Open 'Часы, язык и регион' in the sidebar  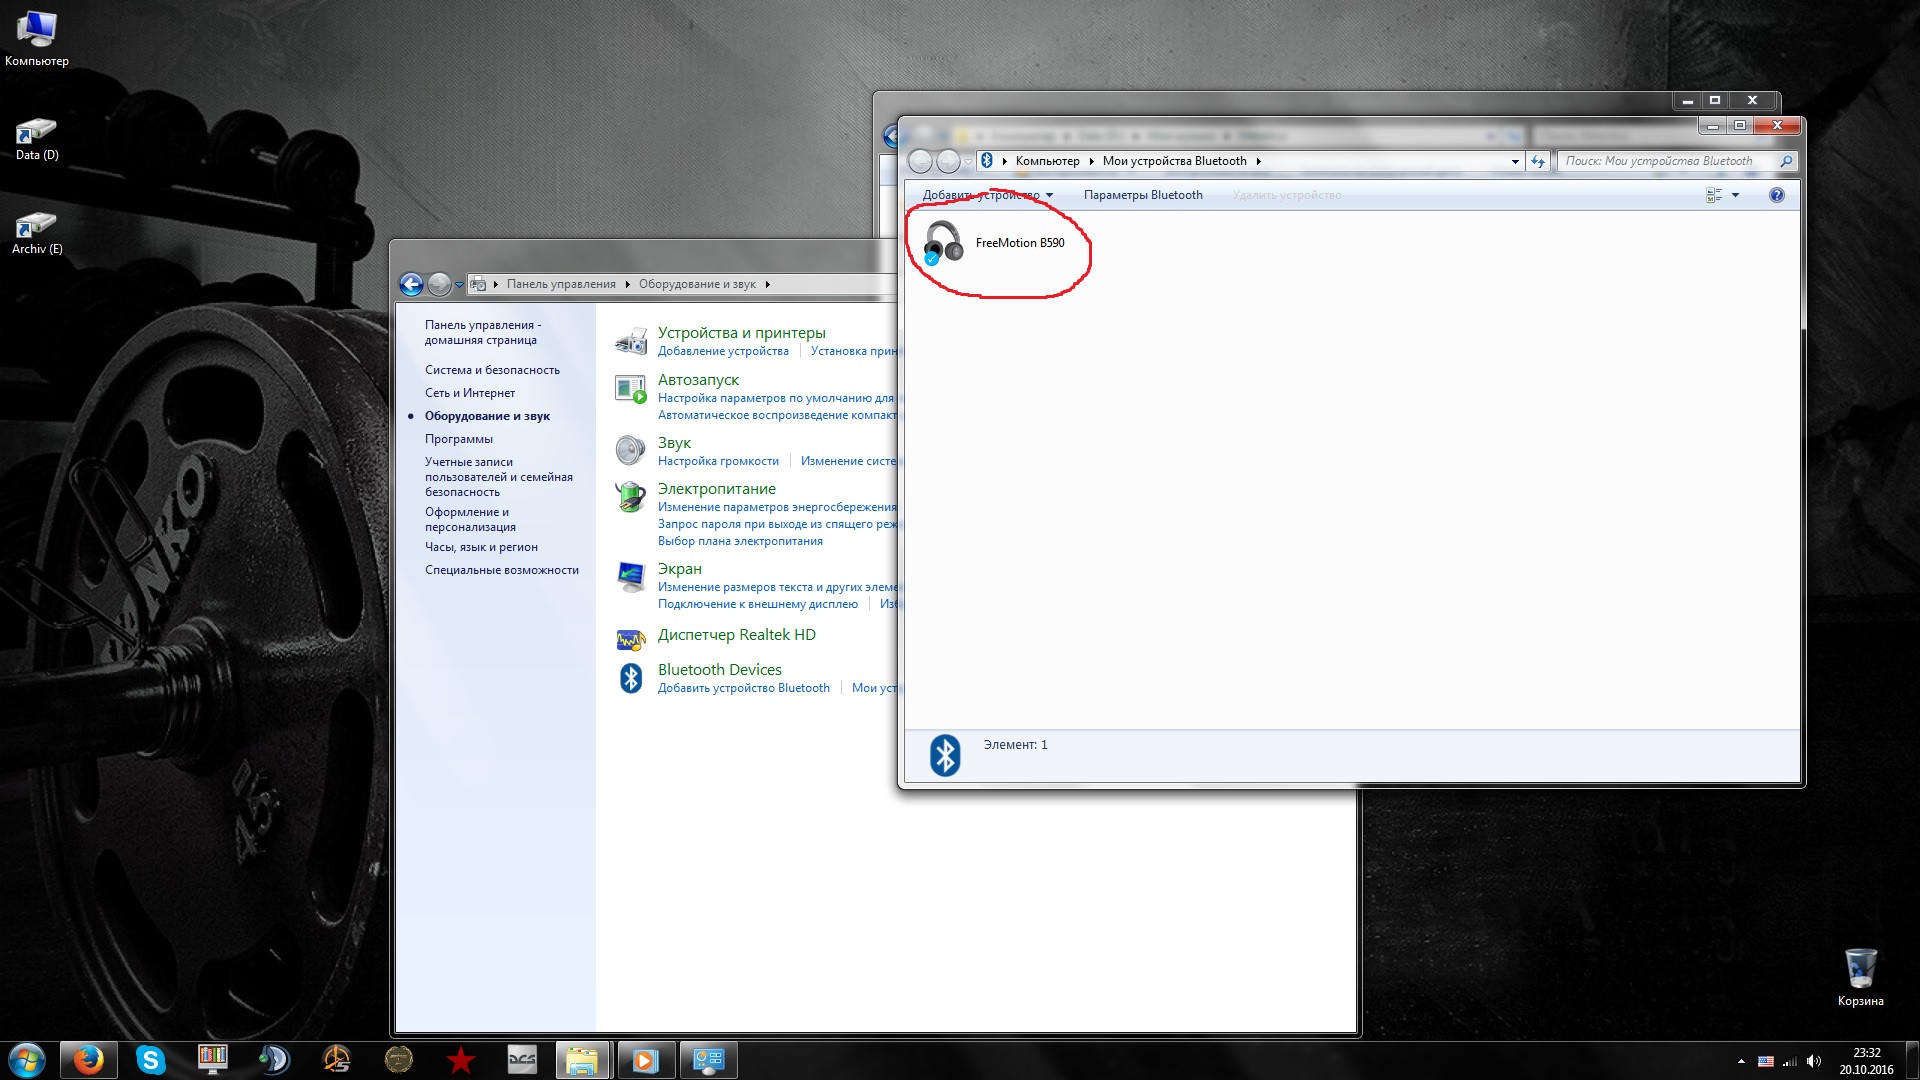pos(481,547)
